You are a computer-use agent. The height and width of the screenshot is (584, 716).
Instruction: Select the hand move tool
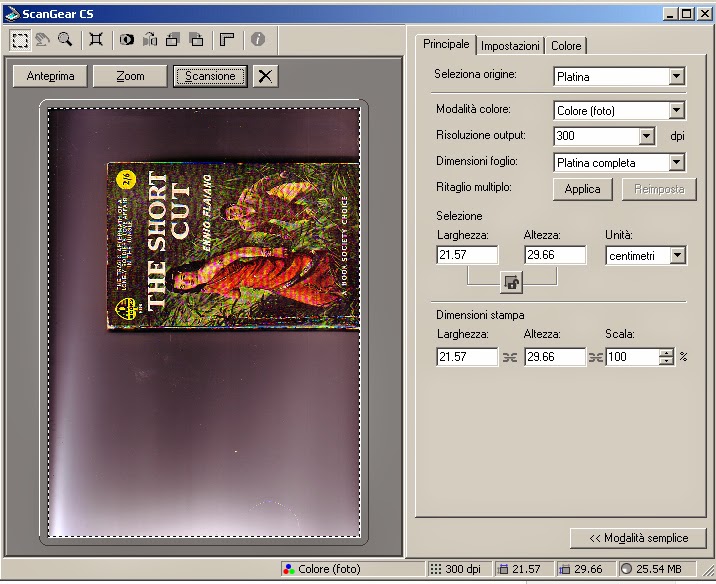(42, 40)
